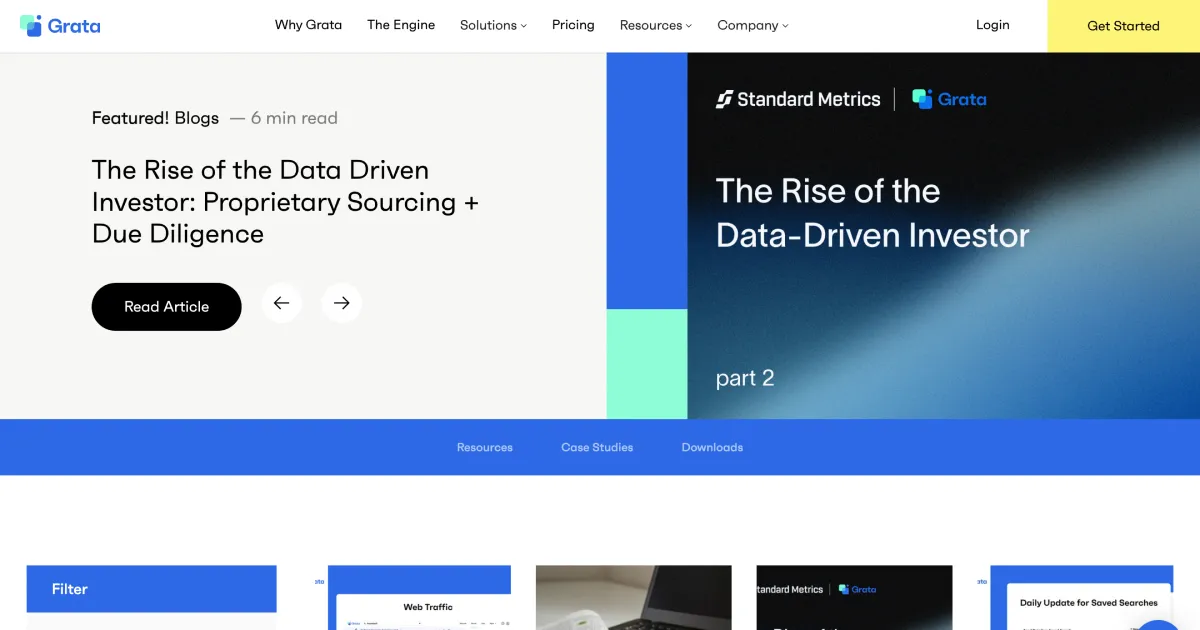This screenshot has width=1200, height=630.
Task: Switch to the Case Studies tab
Action: point(597,447)
